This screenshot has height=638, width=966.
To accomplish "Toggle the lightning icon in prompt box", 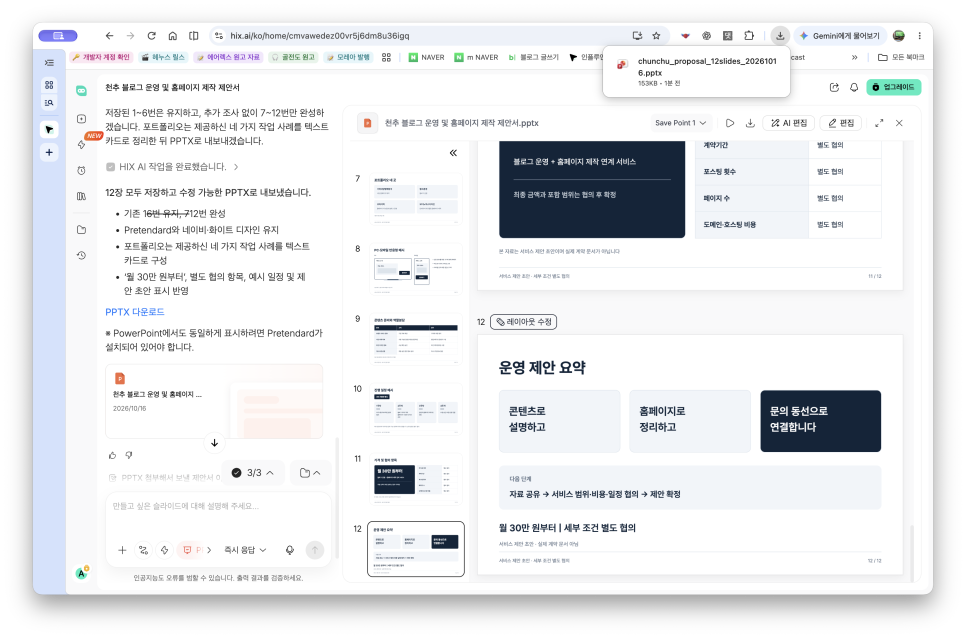I will 164,550.
